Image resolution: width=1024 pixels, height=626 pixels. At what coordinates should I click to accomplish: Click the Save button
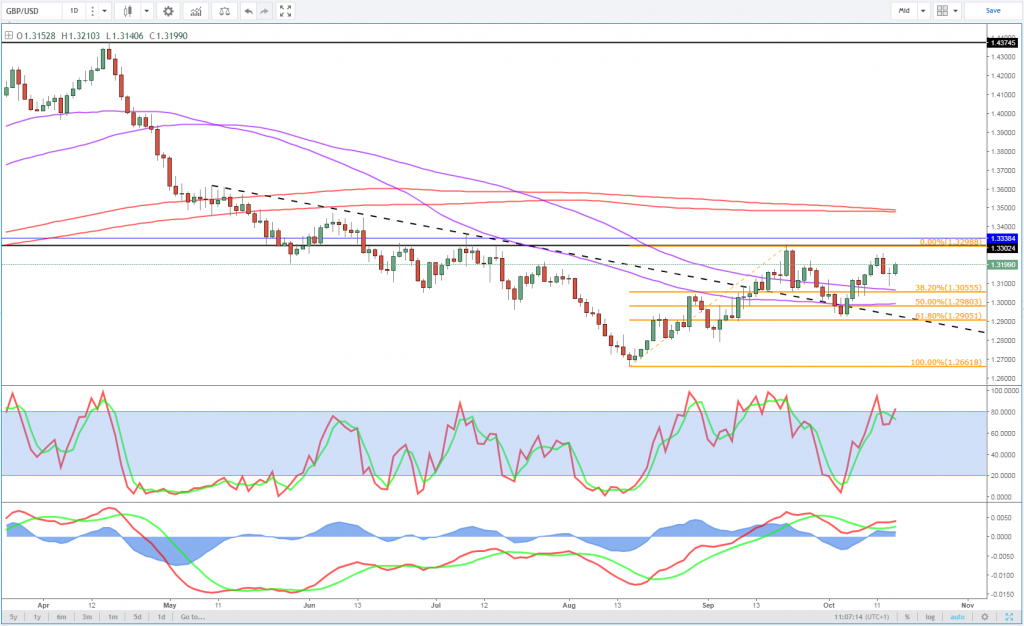click(x=993, y=10)
